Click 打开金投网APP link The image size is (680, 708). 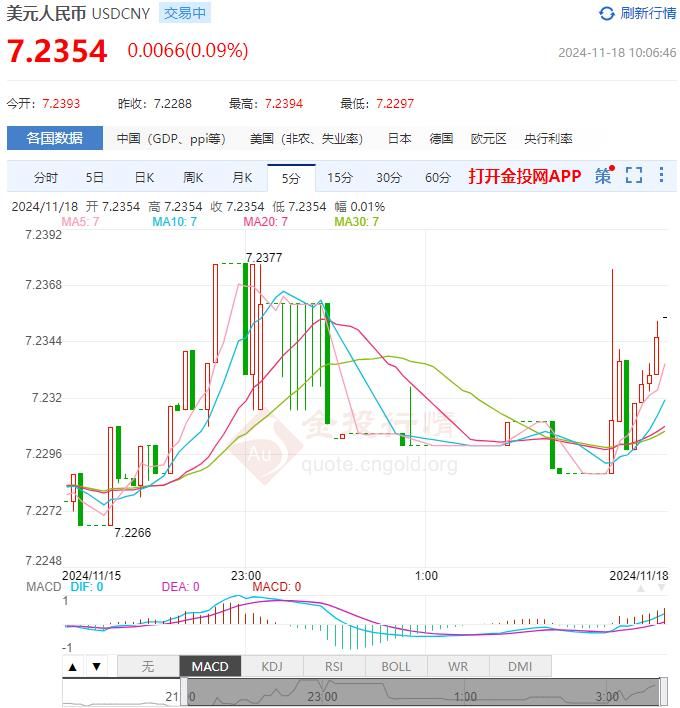525,176
